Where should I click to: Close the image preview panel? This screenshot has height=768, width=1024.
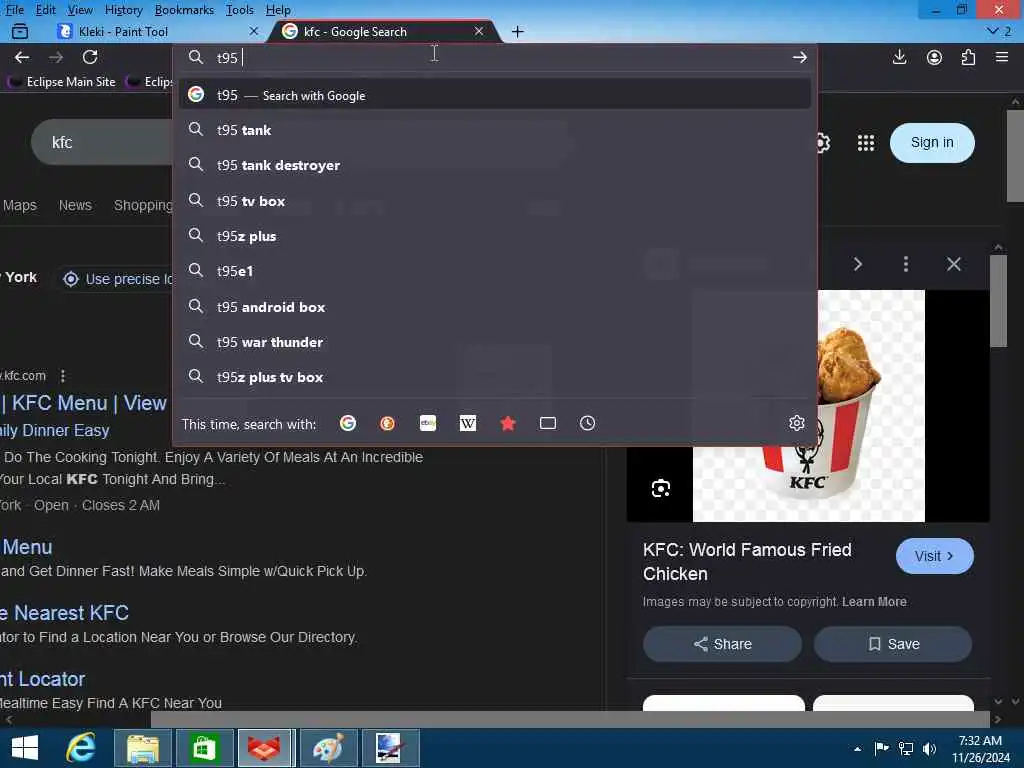tap(953, 264)
